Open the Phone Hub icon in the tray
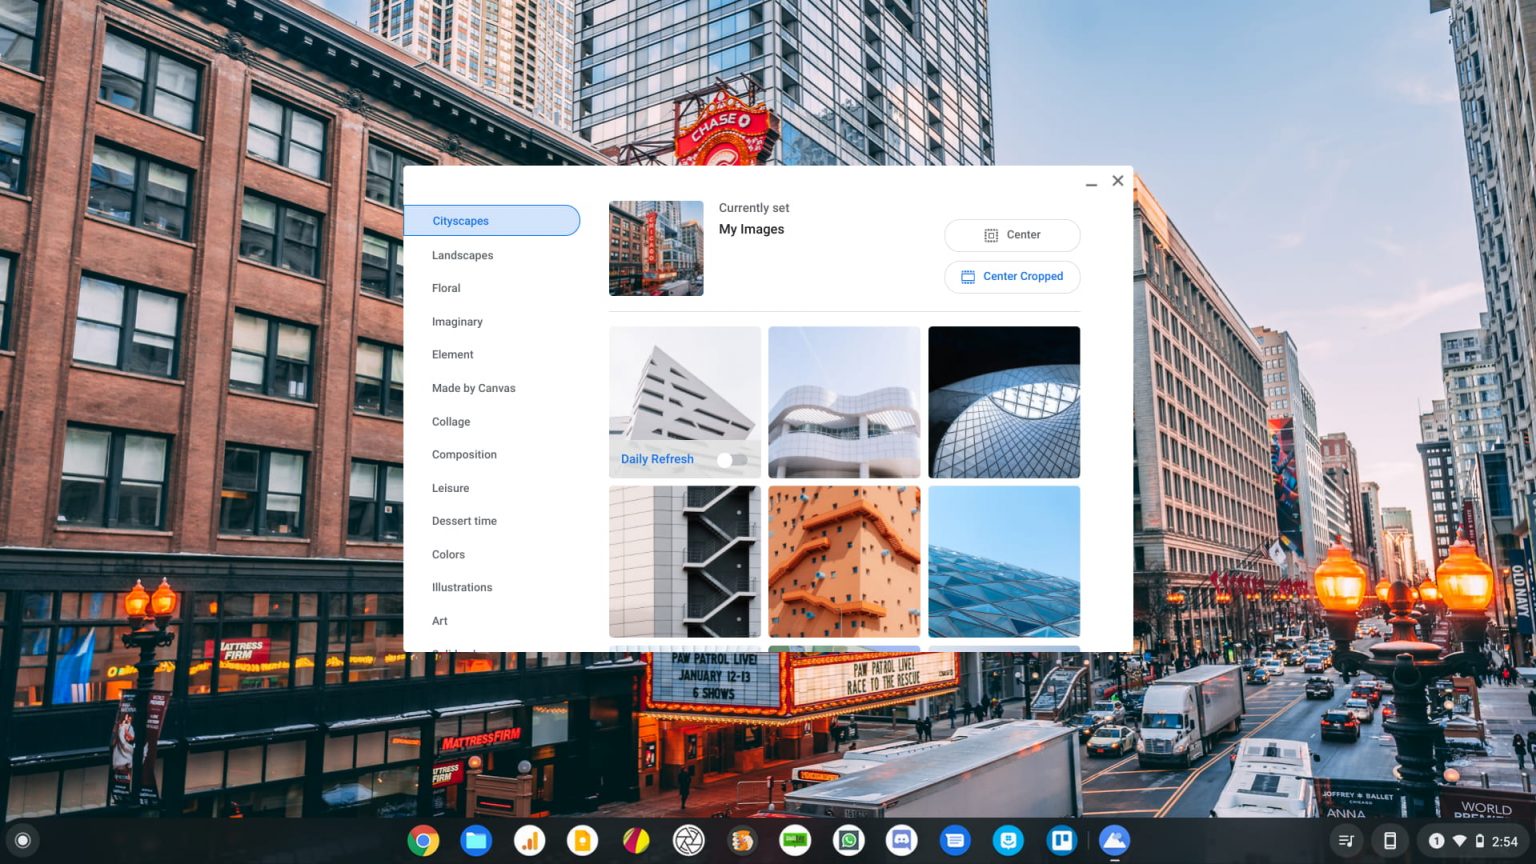The height and width of the screenshot is (864, 1536). click(1390, 840)
